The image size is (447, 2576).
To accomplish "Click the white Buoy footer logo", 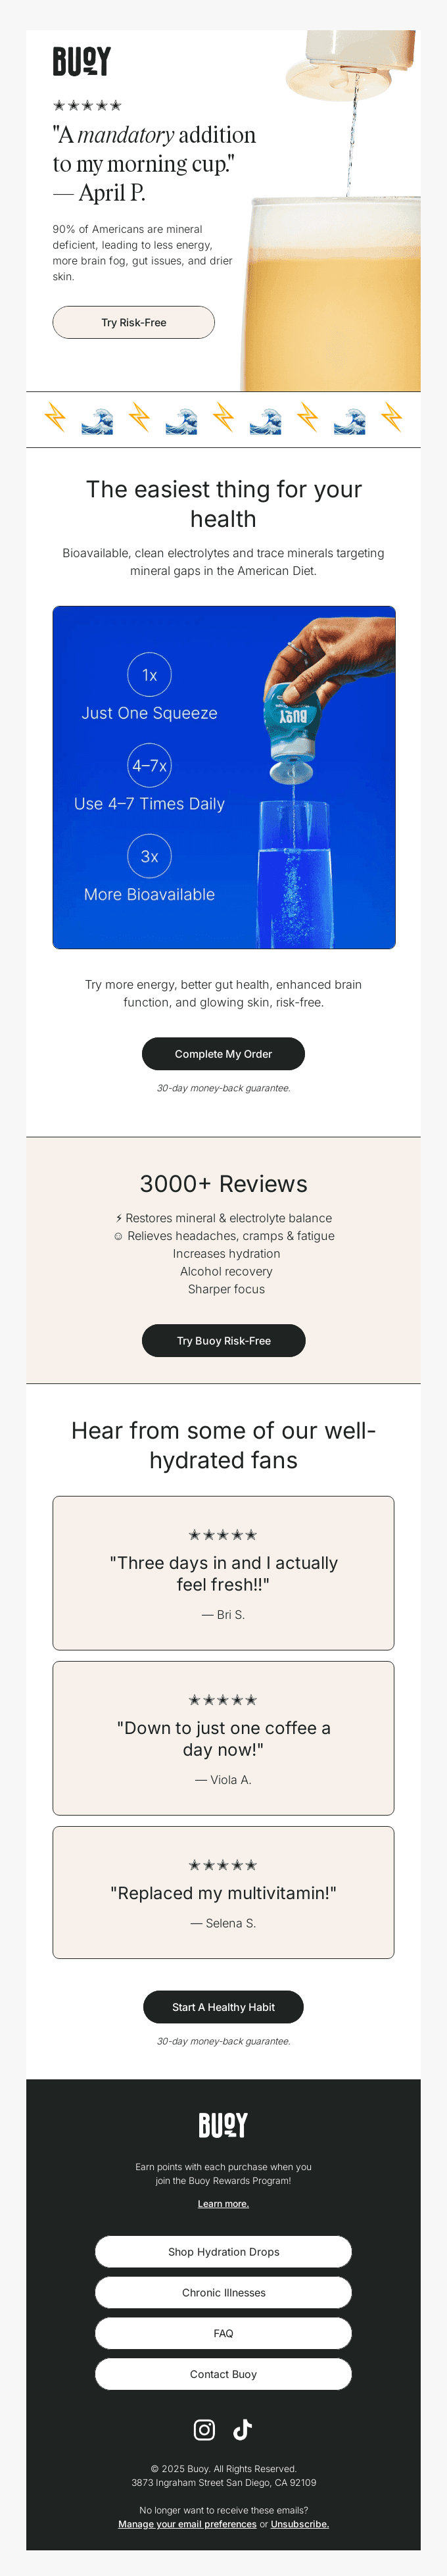I will (x=223, y=2124).
